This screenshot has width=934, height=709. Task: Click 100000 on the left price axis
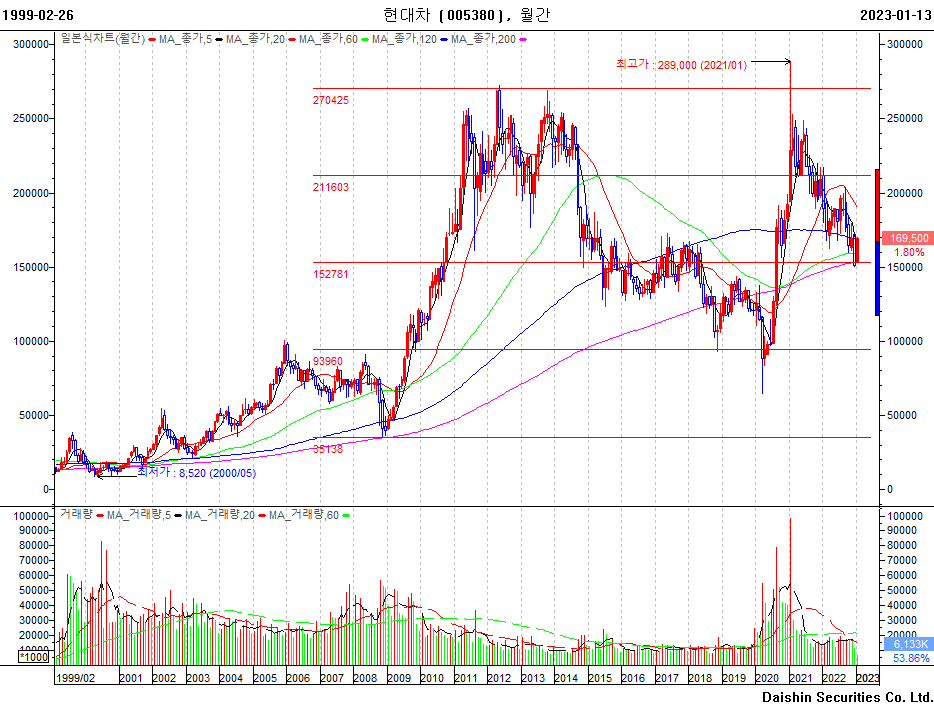[30, 341]
